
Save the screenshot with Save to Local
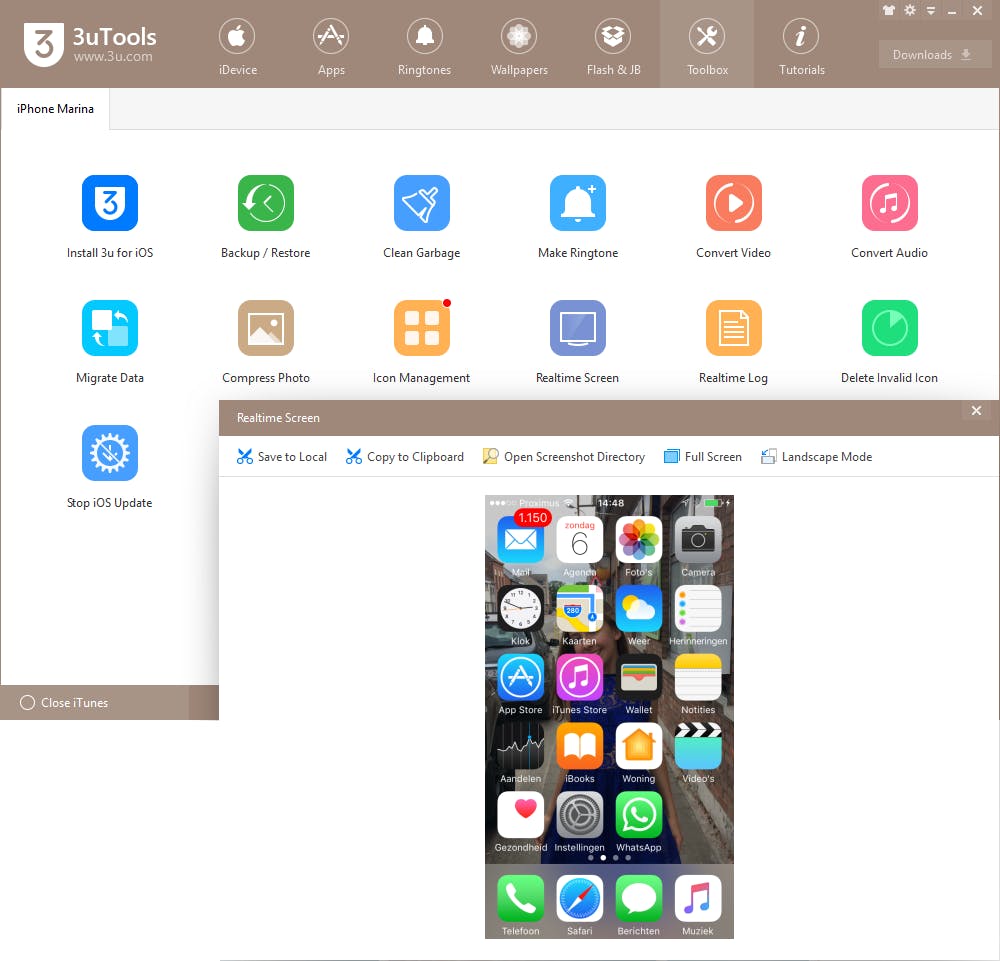click(x=283, y=456)
